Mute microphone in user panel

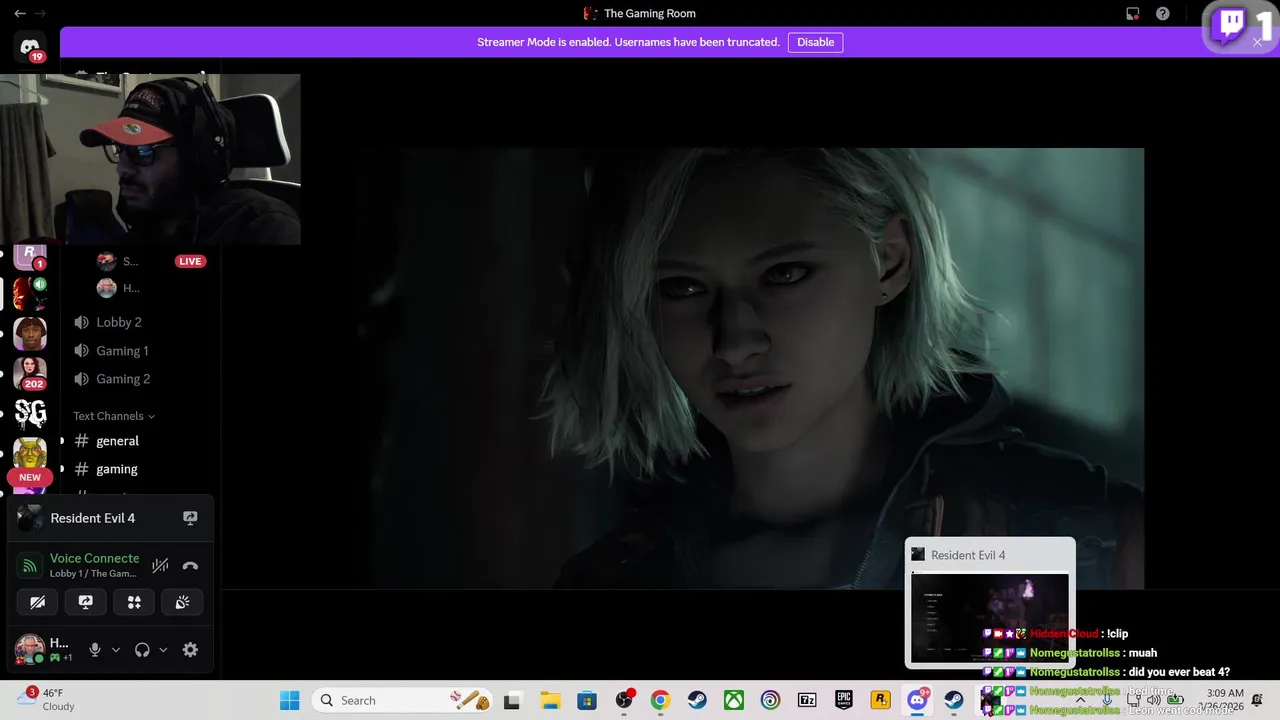[x=95, y=650]
